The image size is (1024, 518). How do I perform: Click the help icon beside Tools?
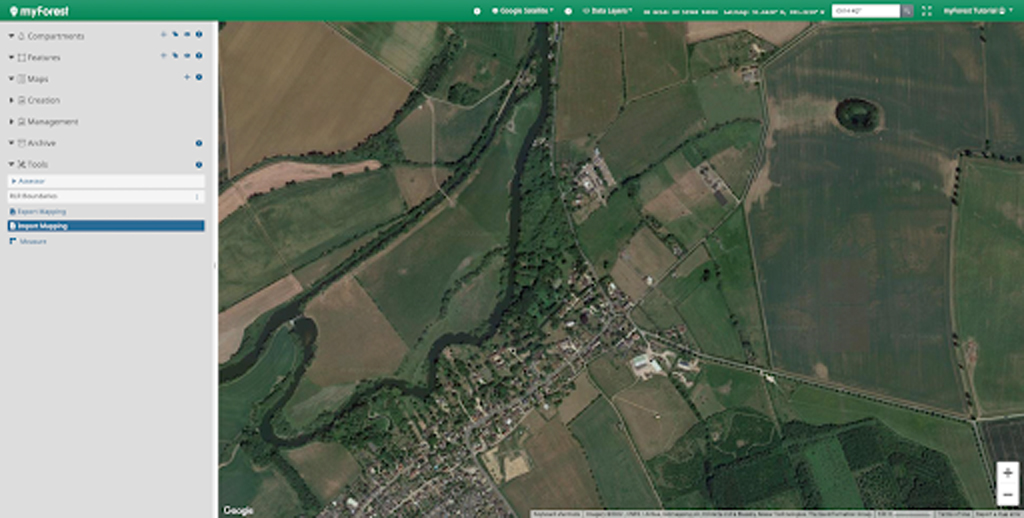[199, 164]
